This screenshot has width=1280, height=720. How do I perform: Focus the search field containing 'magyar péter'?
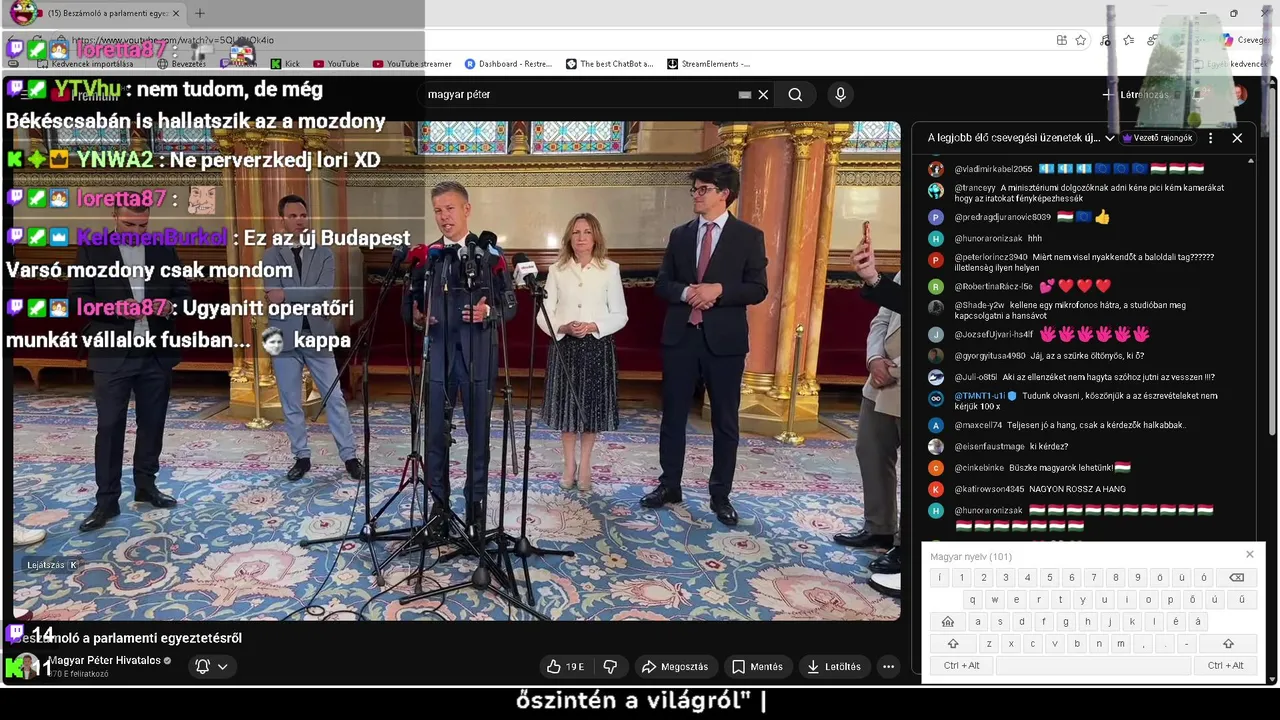click(580, 94)
